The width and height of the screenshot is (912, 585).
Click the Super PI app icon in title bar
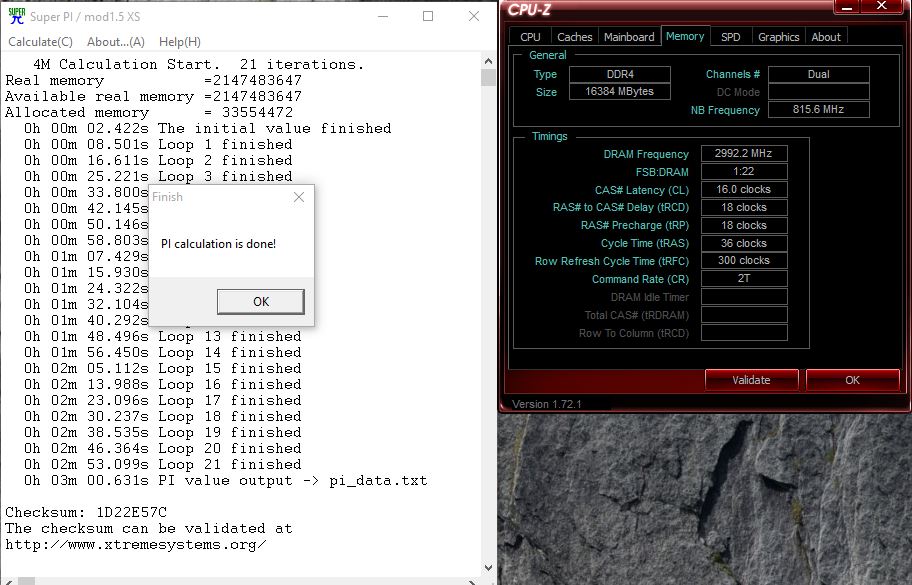16,16
